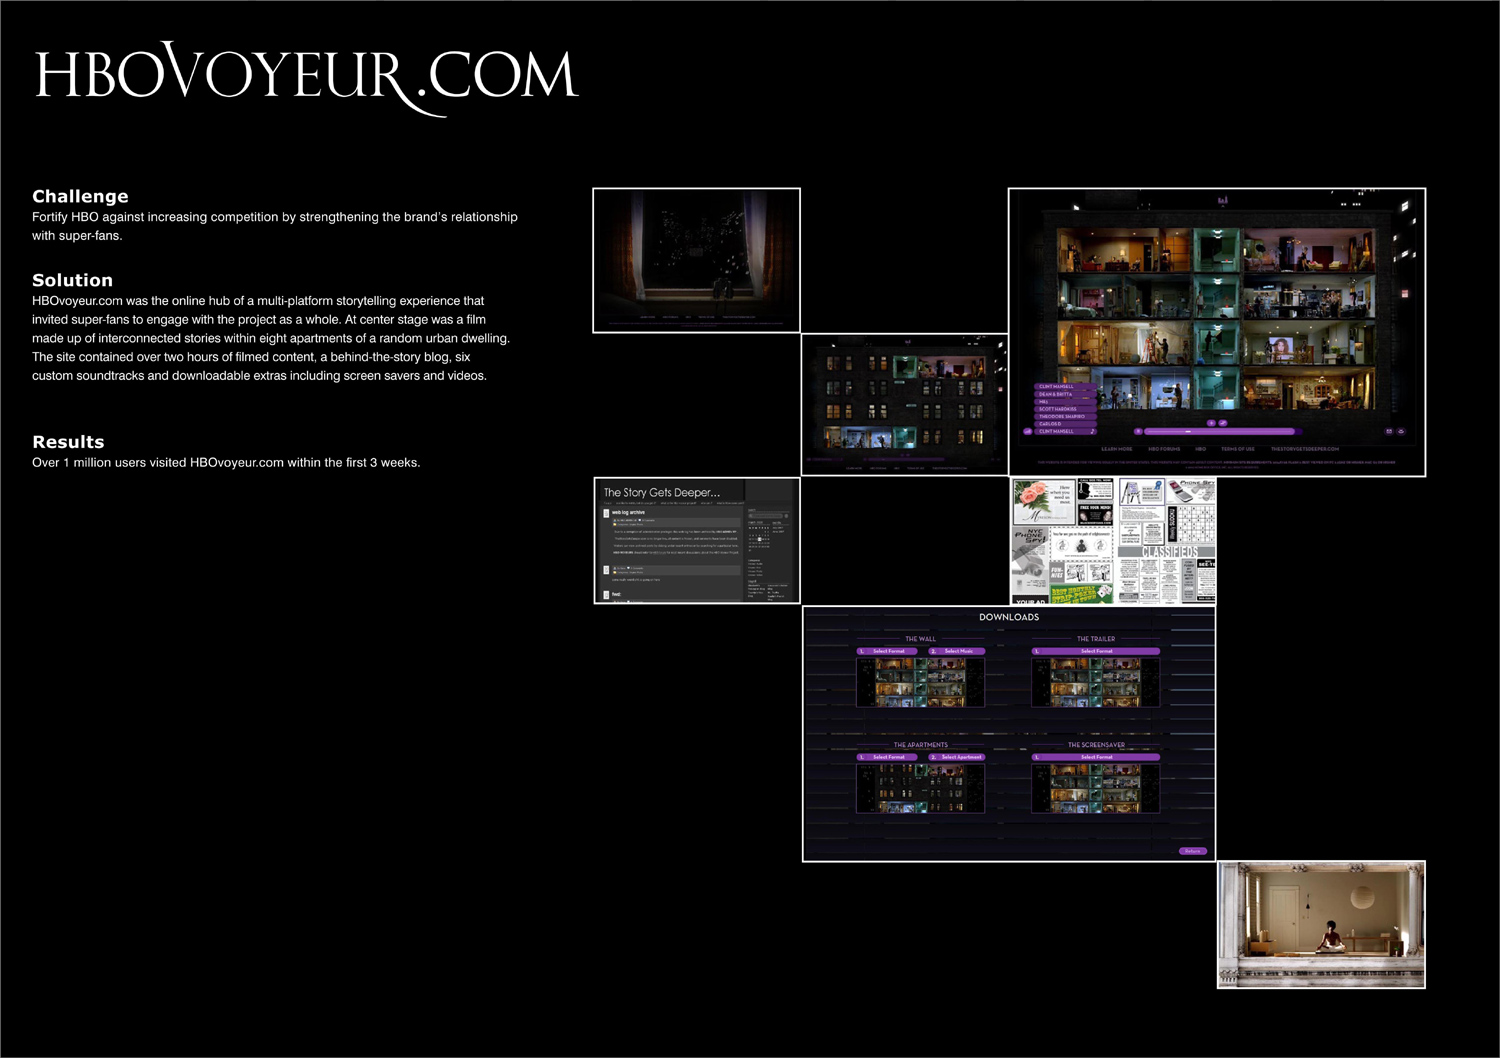
Task: Click the page icon beside web log archive
Action: coord(606,513)
